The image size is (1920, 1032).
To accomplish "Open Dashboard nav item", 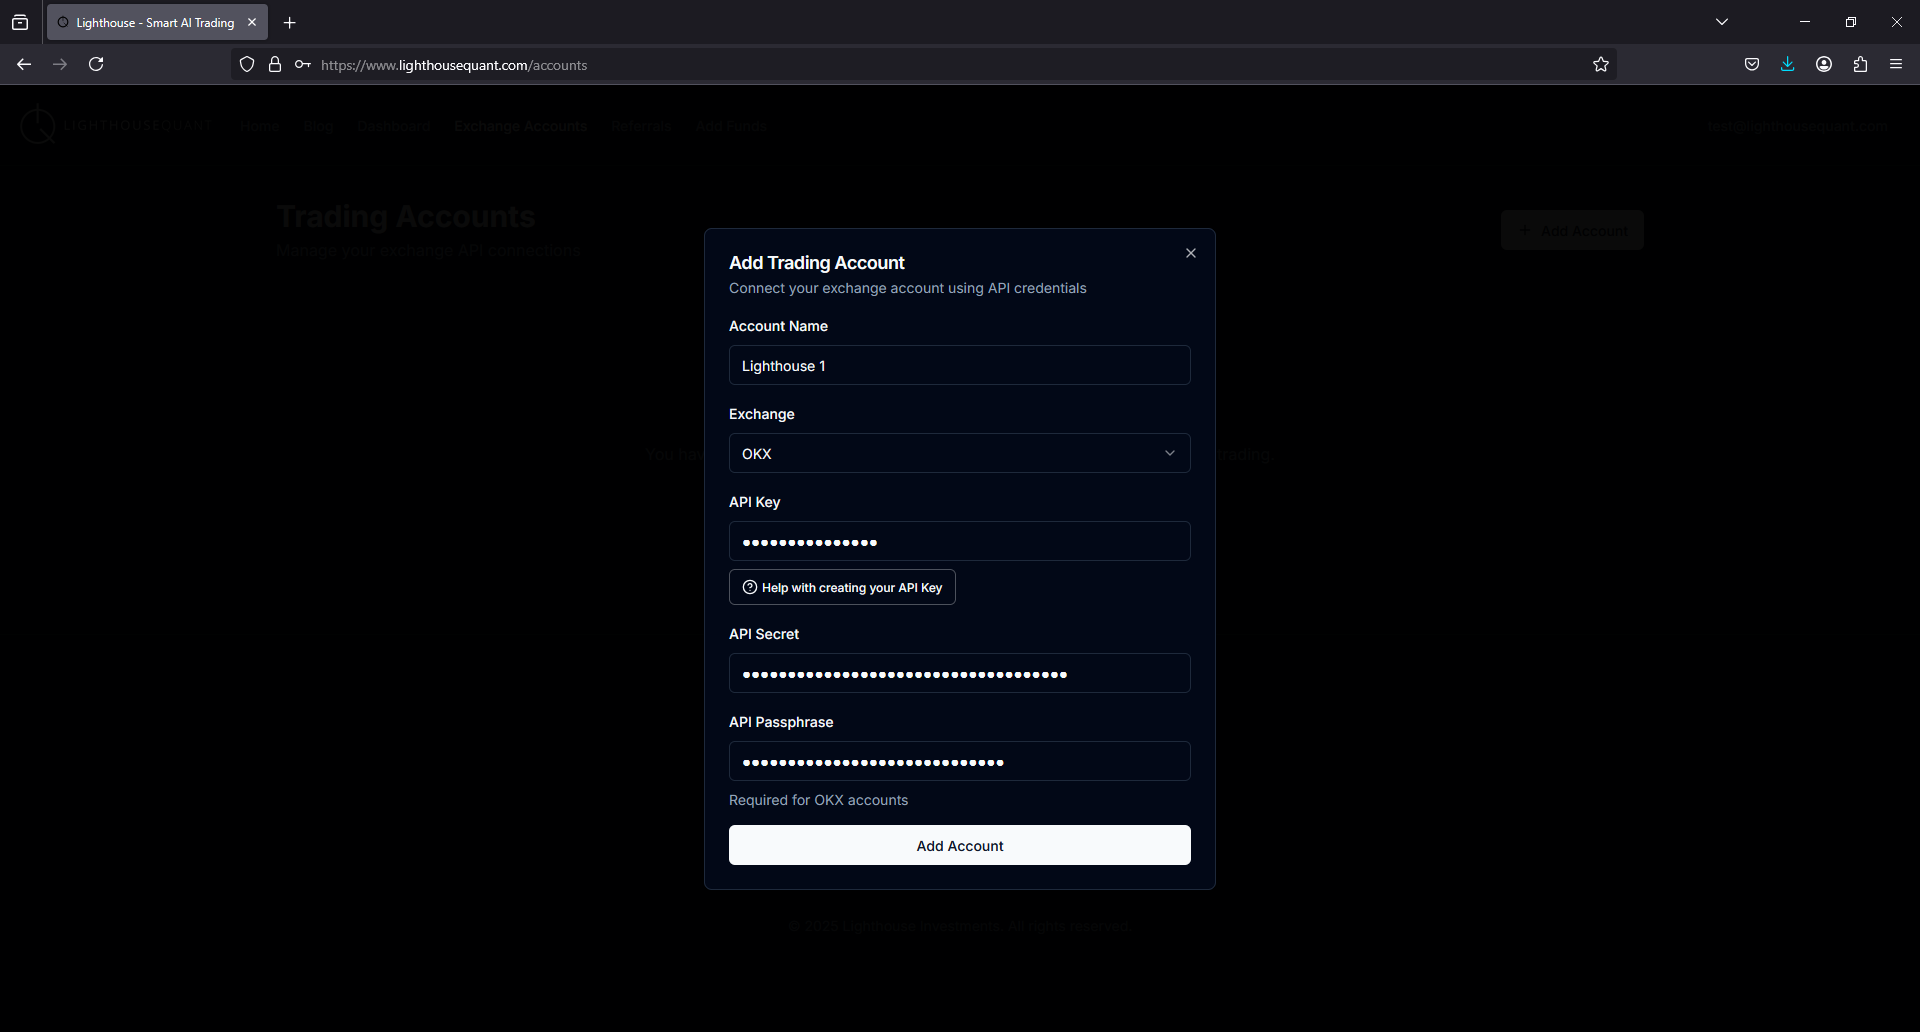I will point(394,126).
